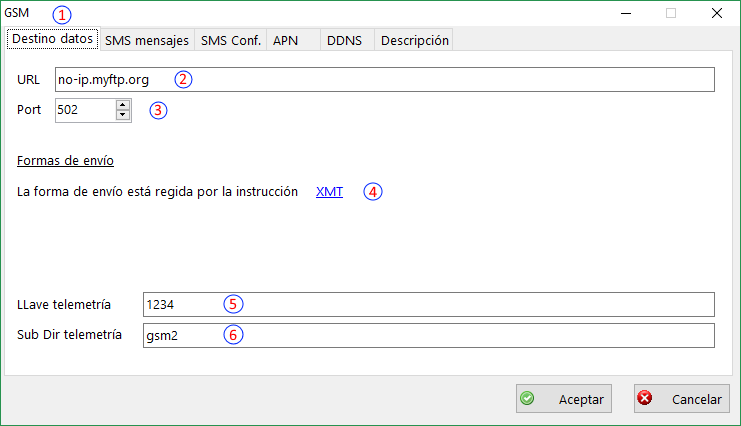Switch to the SMS mensajes tab
Image resolution: width=741 pixels, height=426 pixels.
click(x=146, y=40)
